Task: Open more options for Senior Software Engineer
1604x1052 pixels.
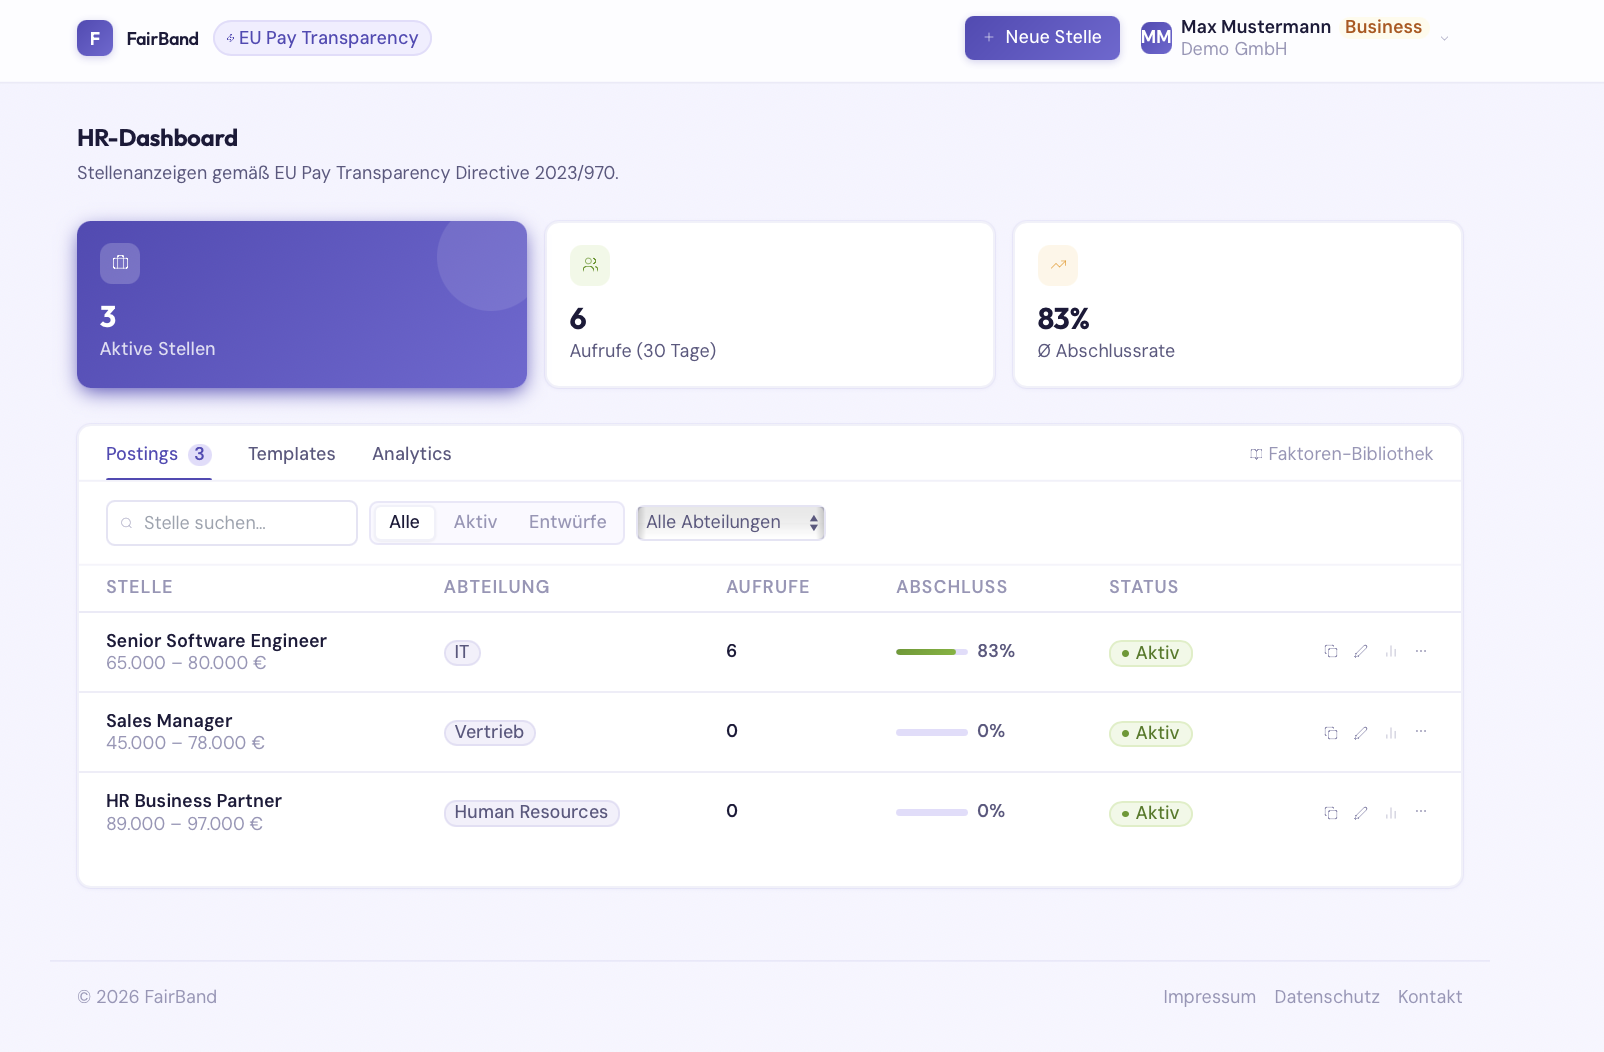Action: click(x=1421, y=651)
